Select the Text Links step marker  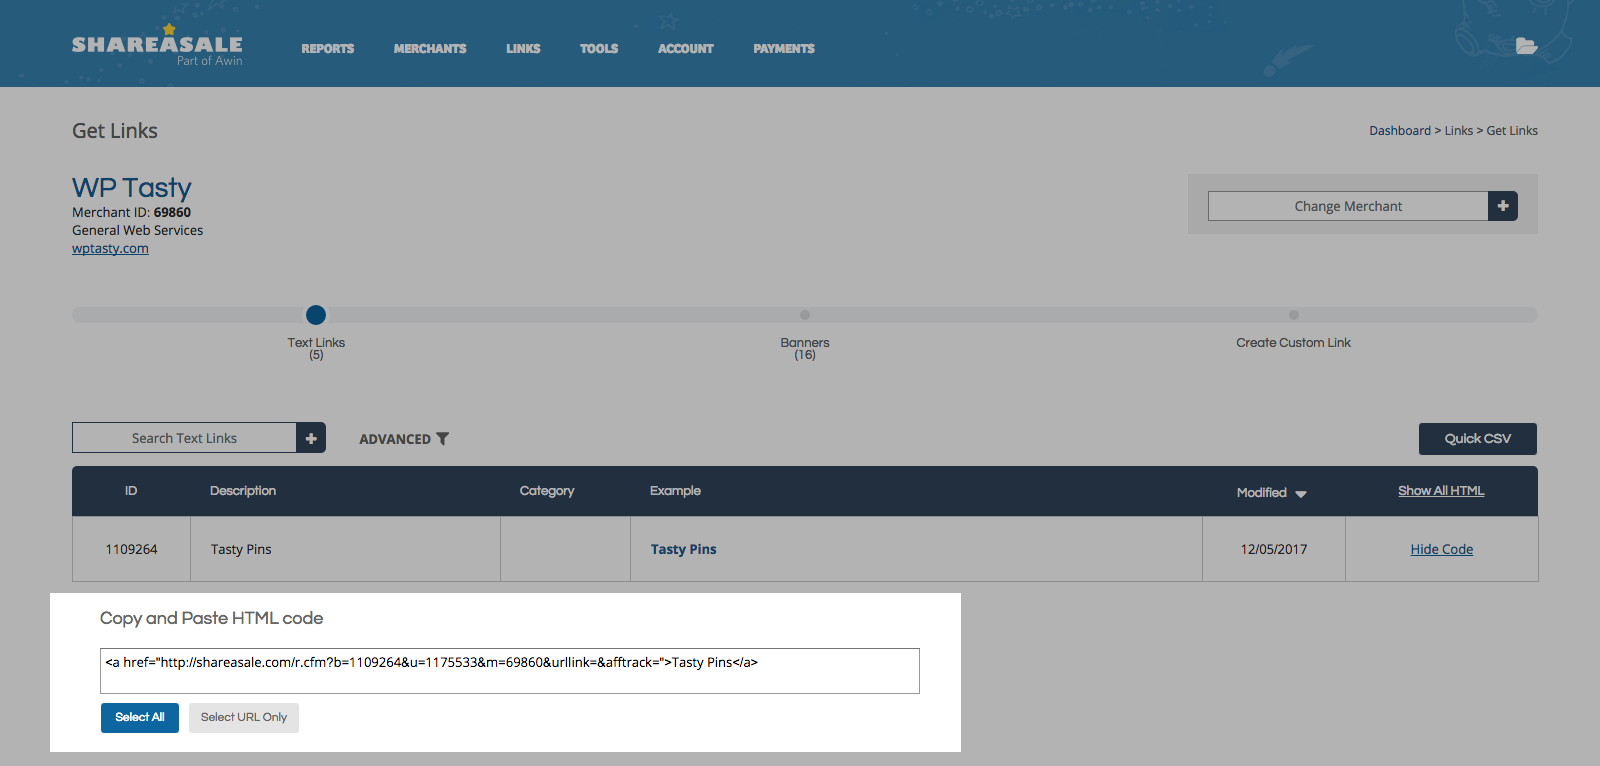click(x=316, y=315)
